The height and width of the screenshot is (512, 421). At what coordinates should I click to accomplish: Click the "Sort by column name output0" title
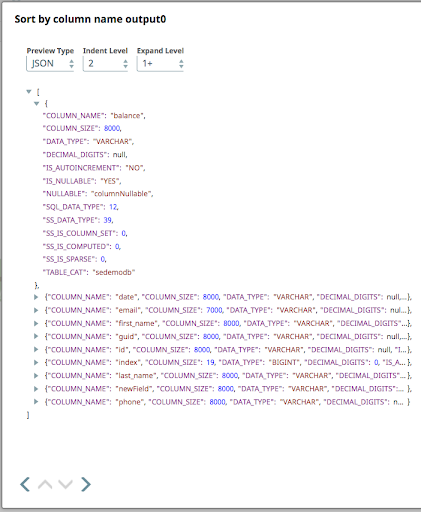[90, 19]
